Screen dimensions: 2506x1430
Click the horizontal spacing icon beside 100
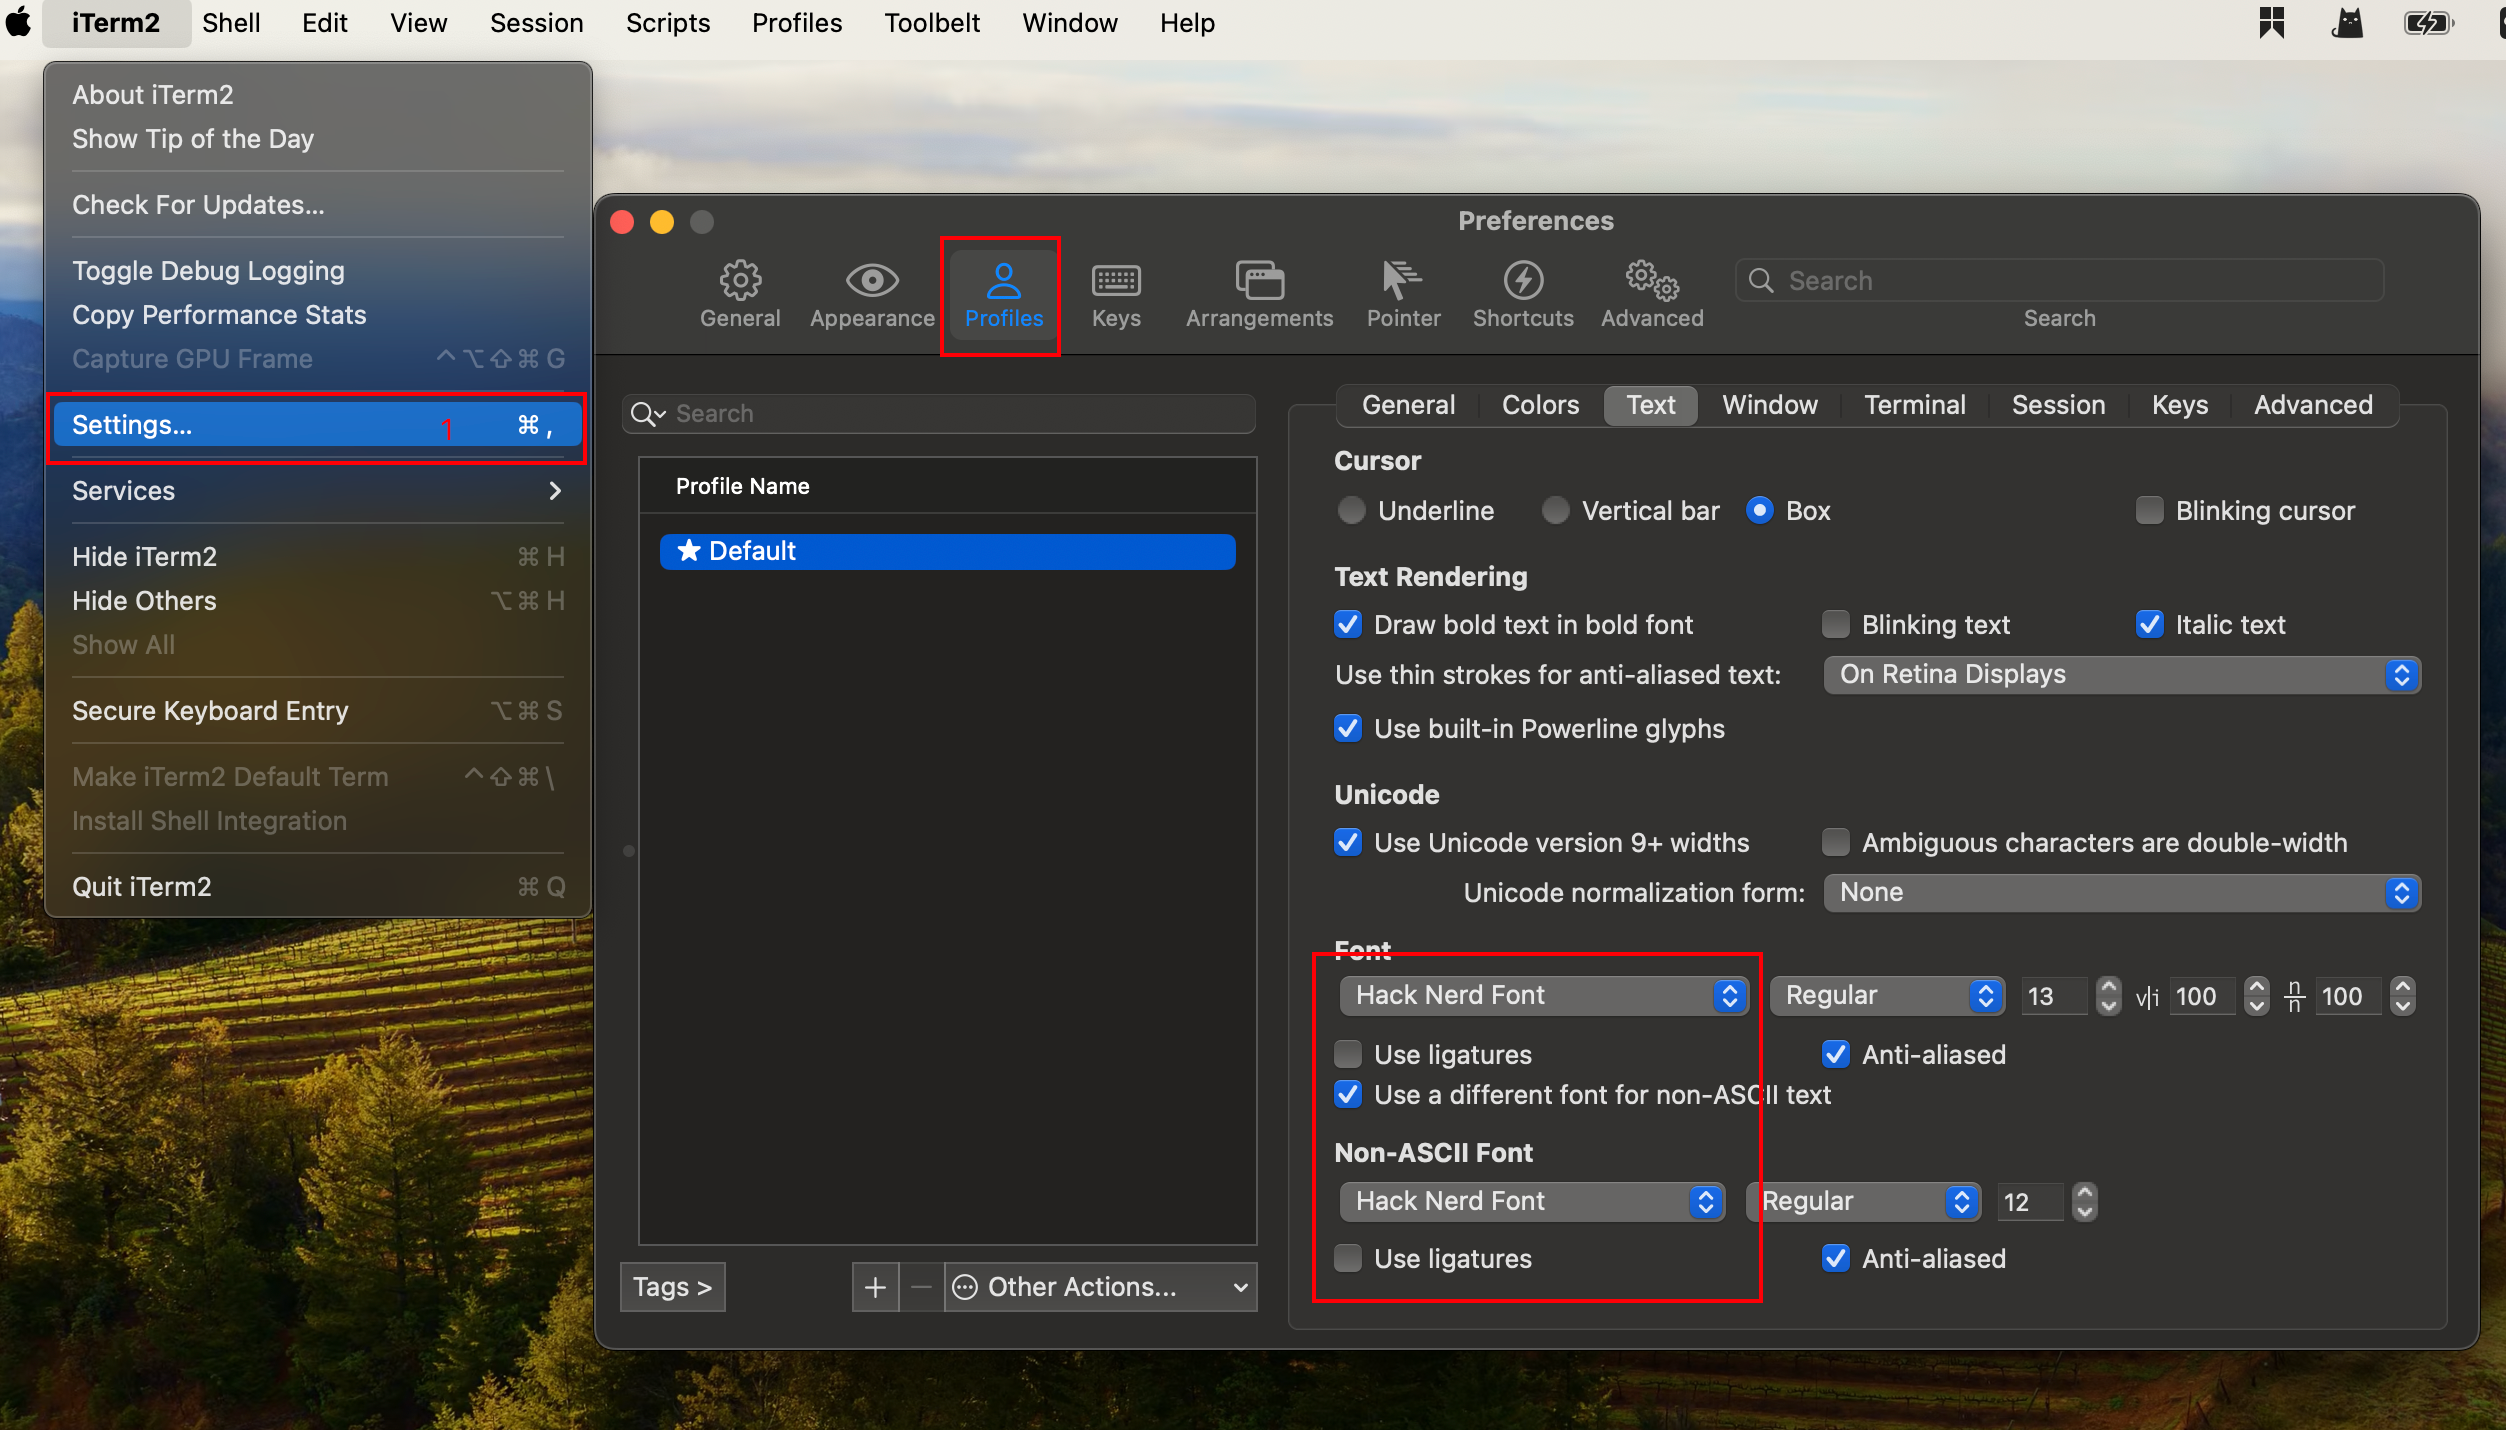(x=2147, y=997)
